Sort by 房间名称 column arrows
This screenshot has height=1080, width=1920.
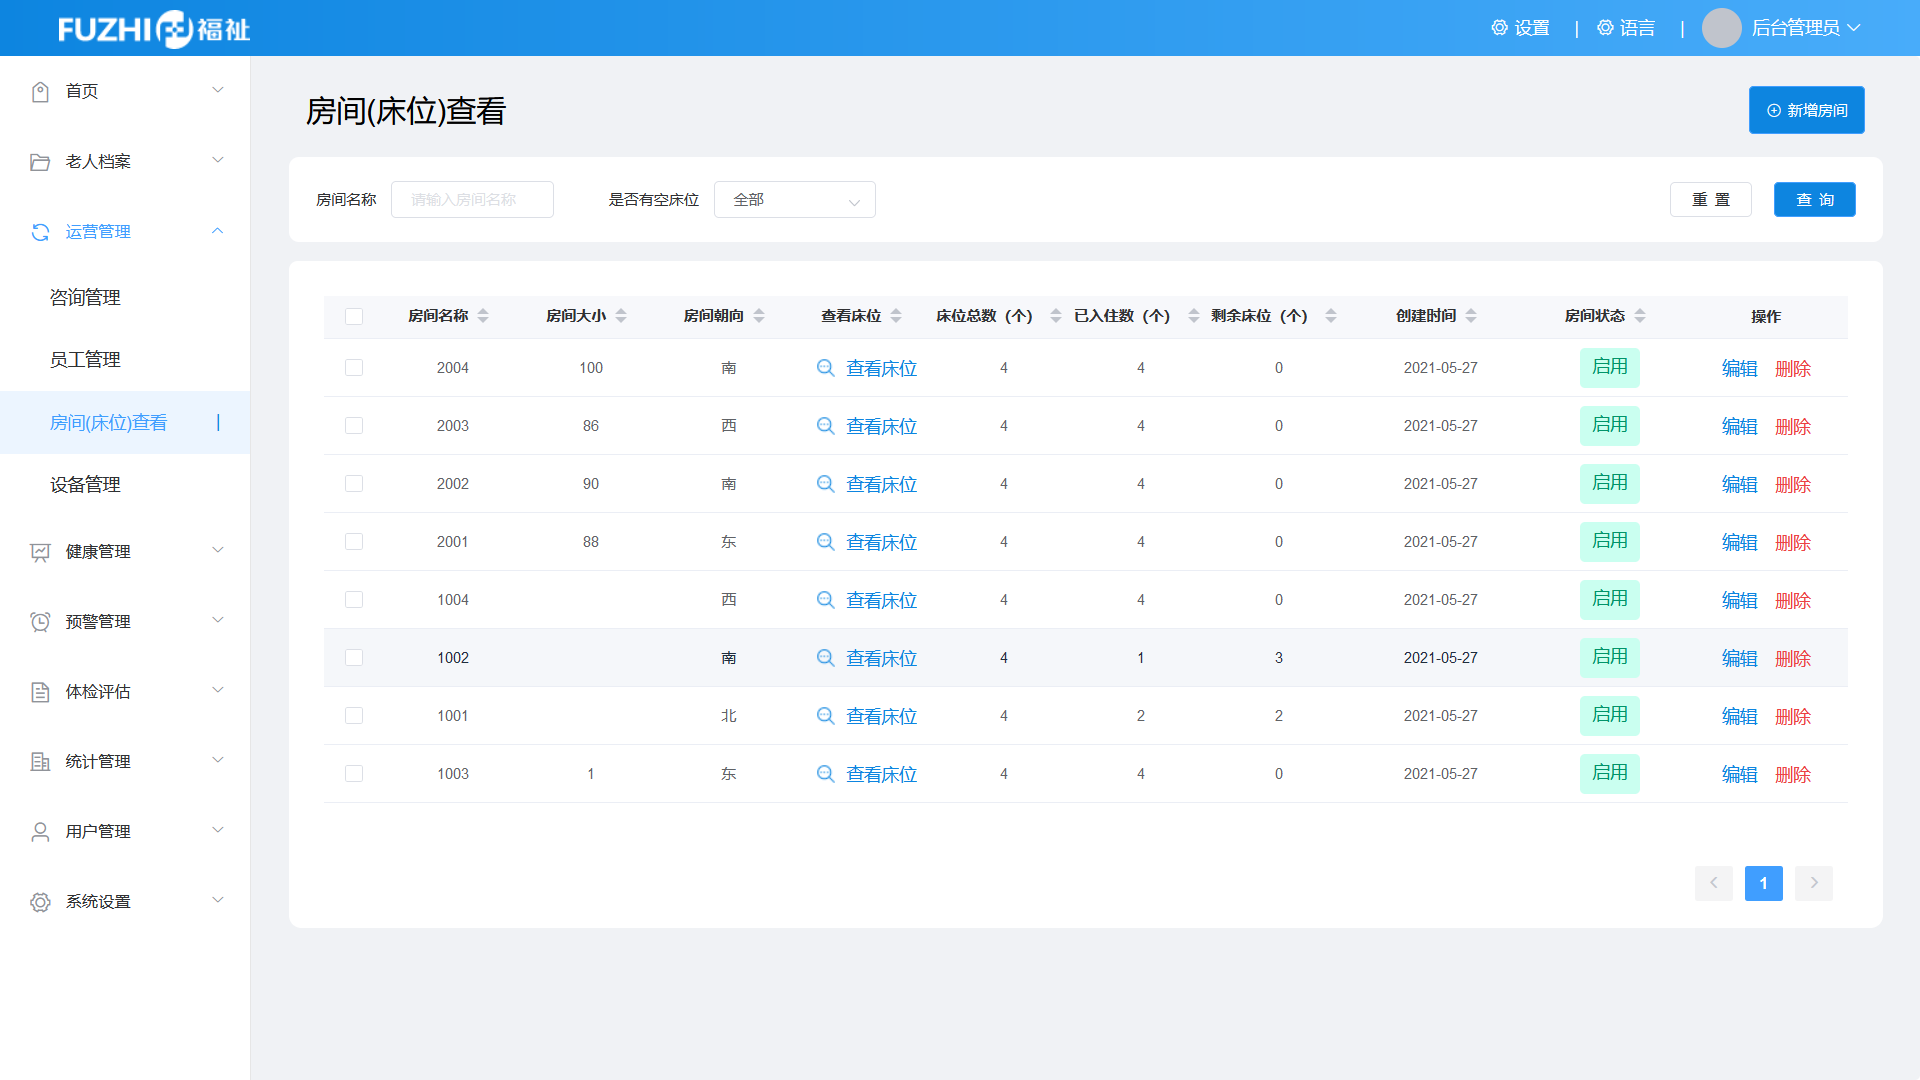click(x=483, y=316)
